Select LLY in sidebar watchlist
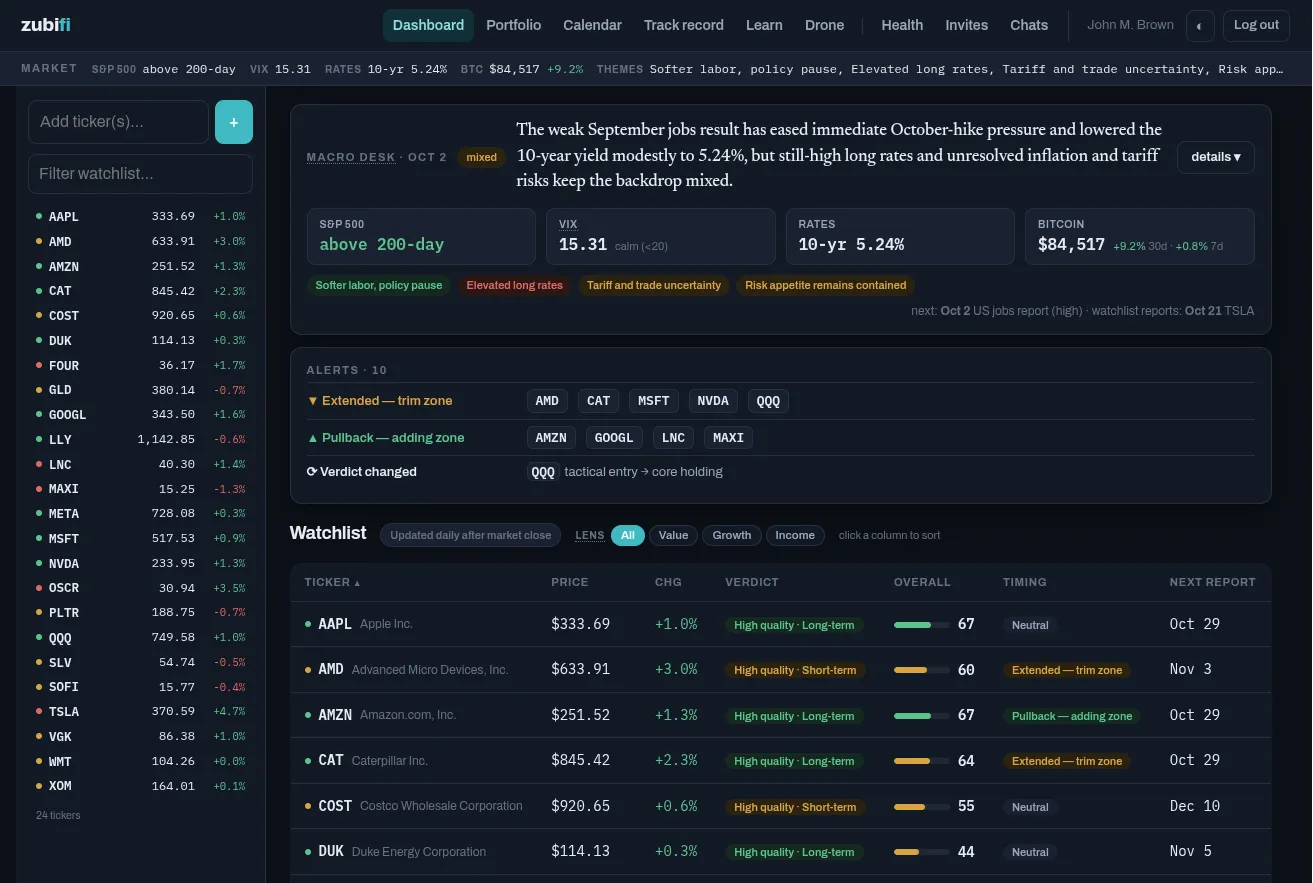The width and height of the screenshot is (1313, 883). [140, 440]
